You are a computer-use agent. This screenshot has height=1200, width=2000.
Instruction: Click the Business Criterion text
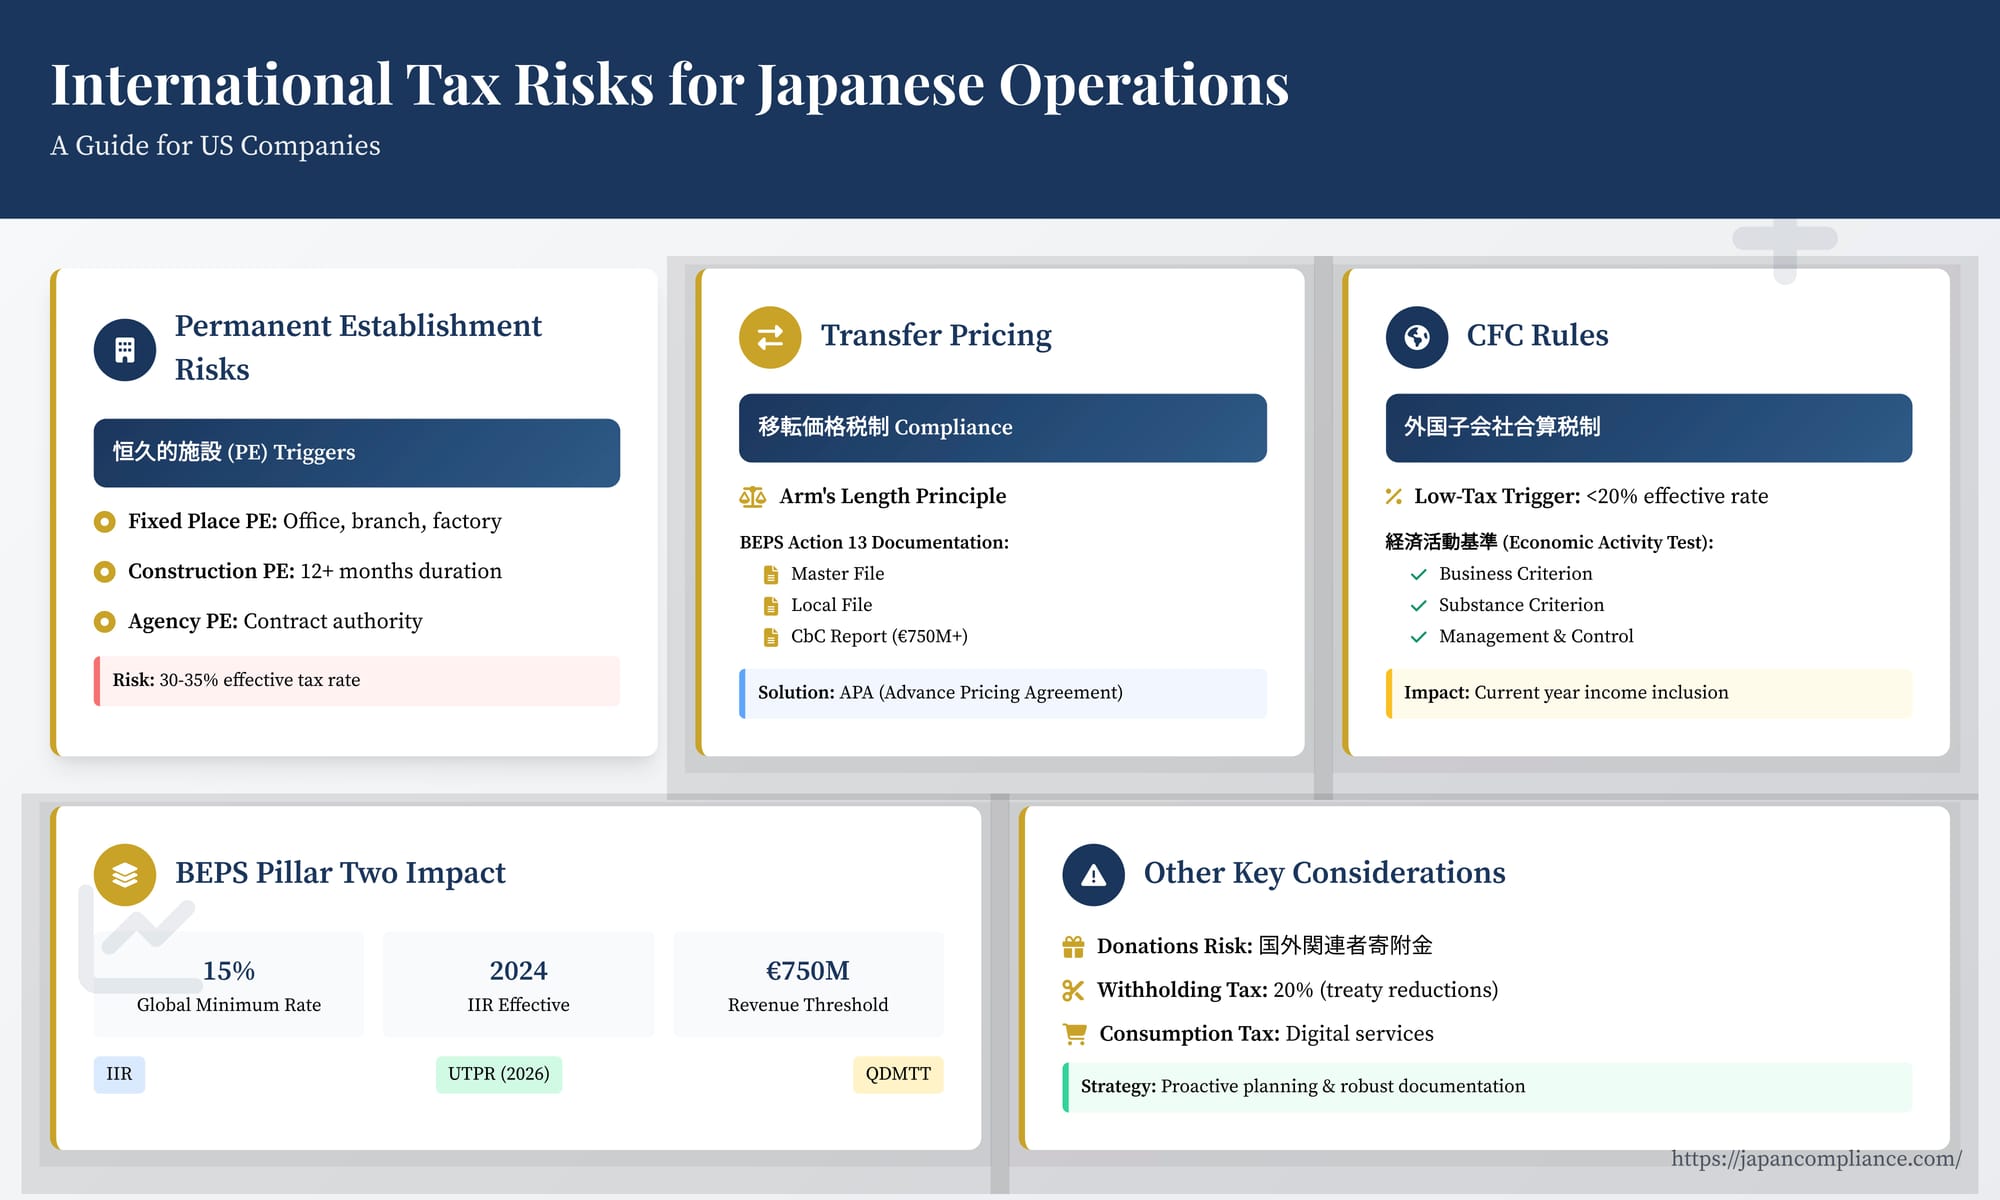1516,574
